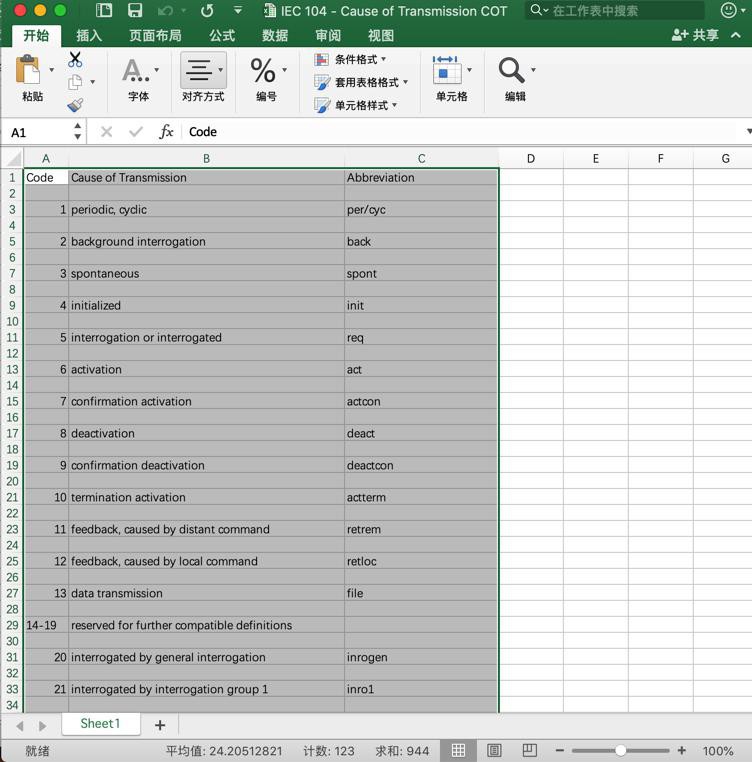Viewport: 752px width, 762px height.
Task: Open the Formulas (公式) tab
Action: tap(222, 35)
